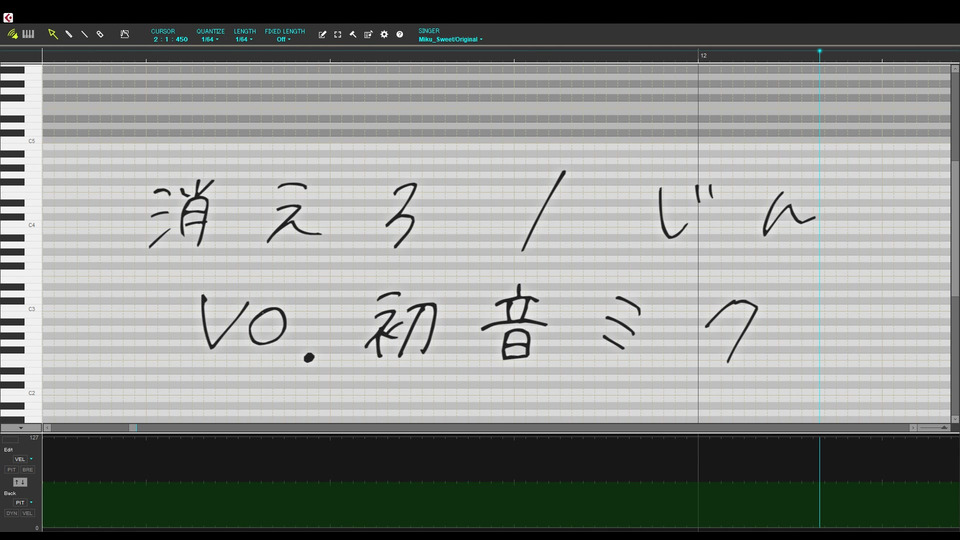
Task: Click the hammer tool icon
Action: pos(353,34)
